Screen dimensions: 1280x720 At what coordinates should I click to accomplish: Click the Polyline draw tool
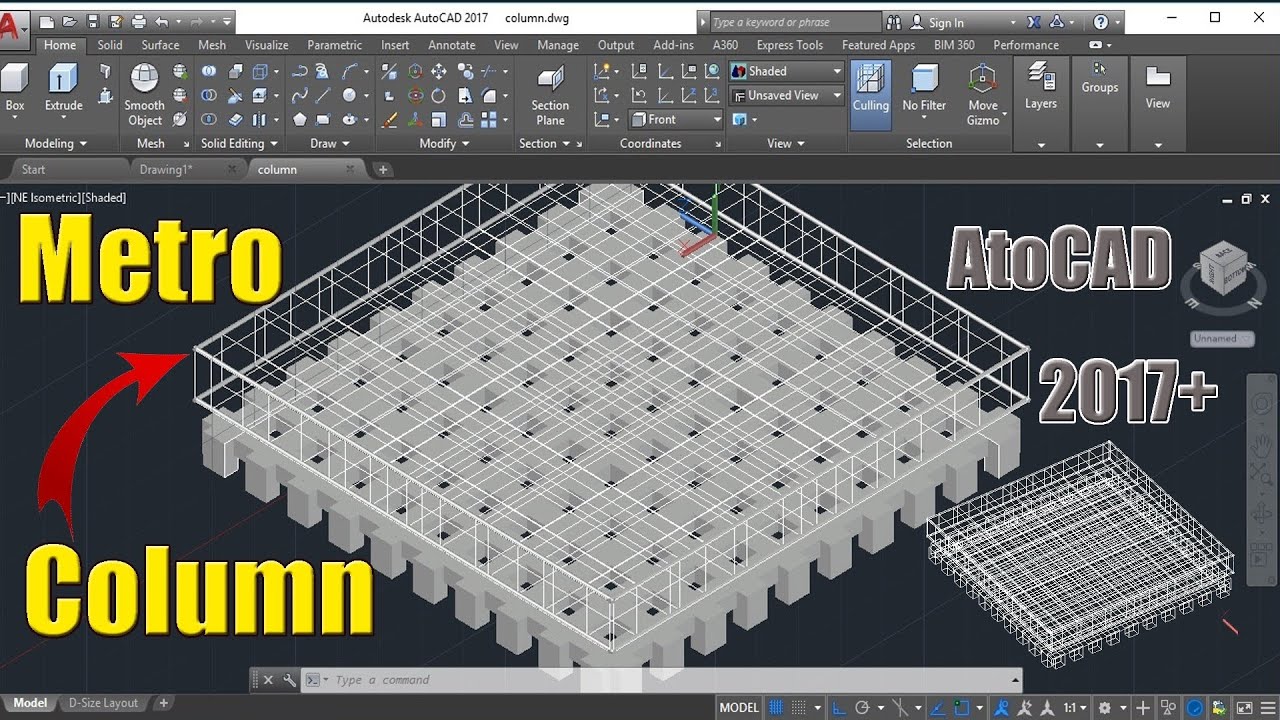tap(299, 72)
